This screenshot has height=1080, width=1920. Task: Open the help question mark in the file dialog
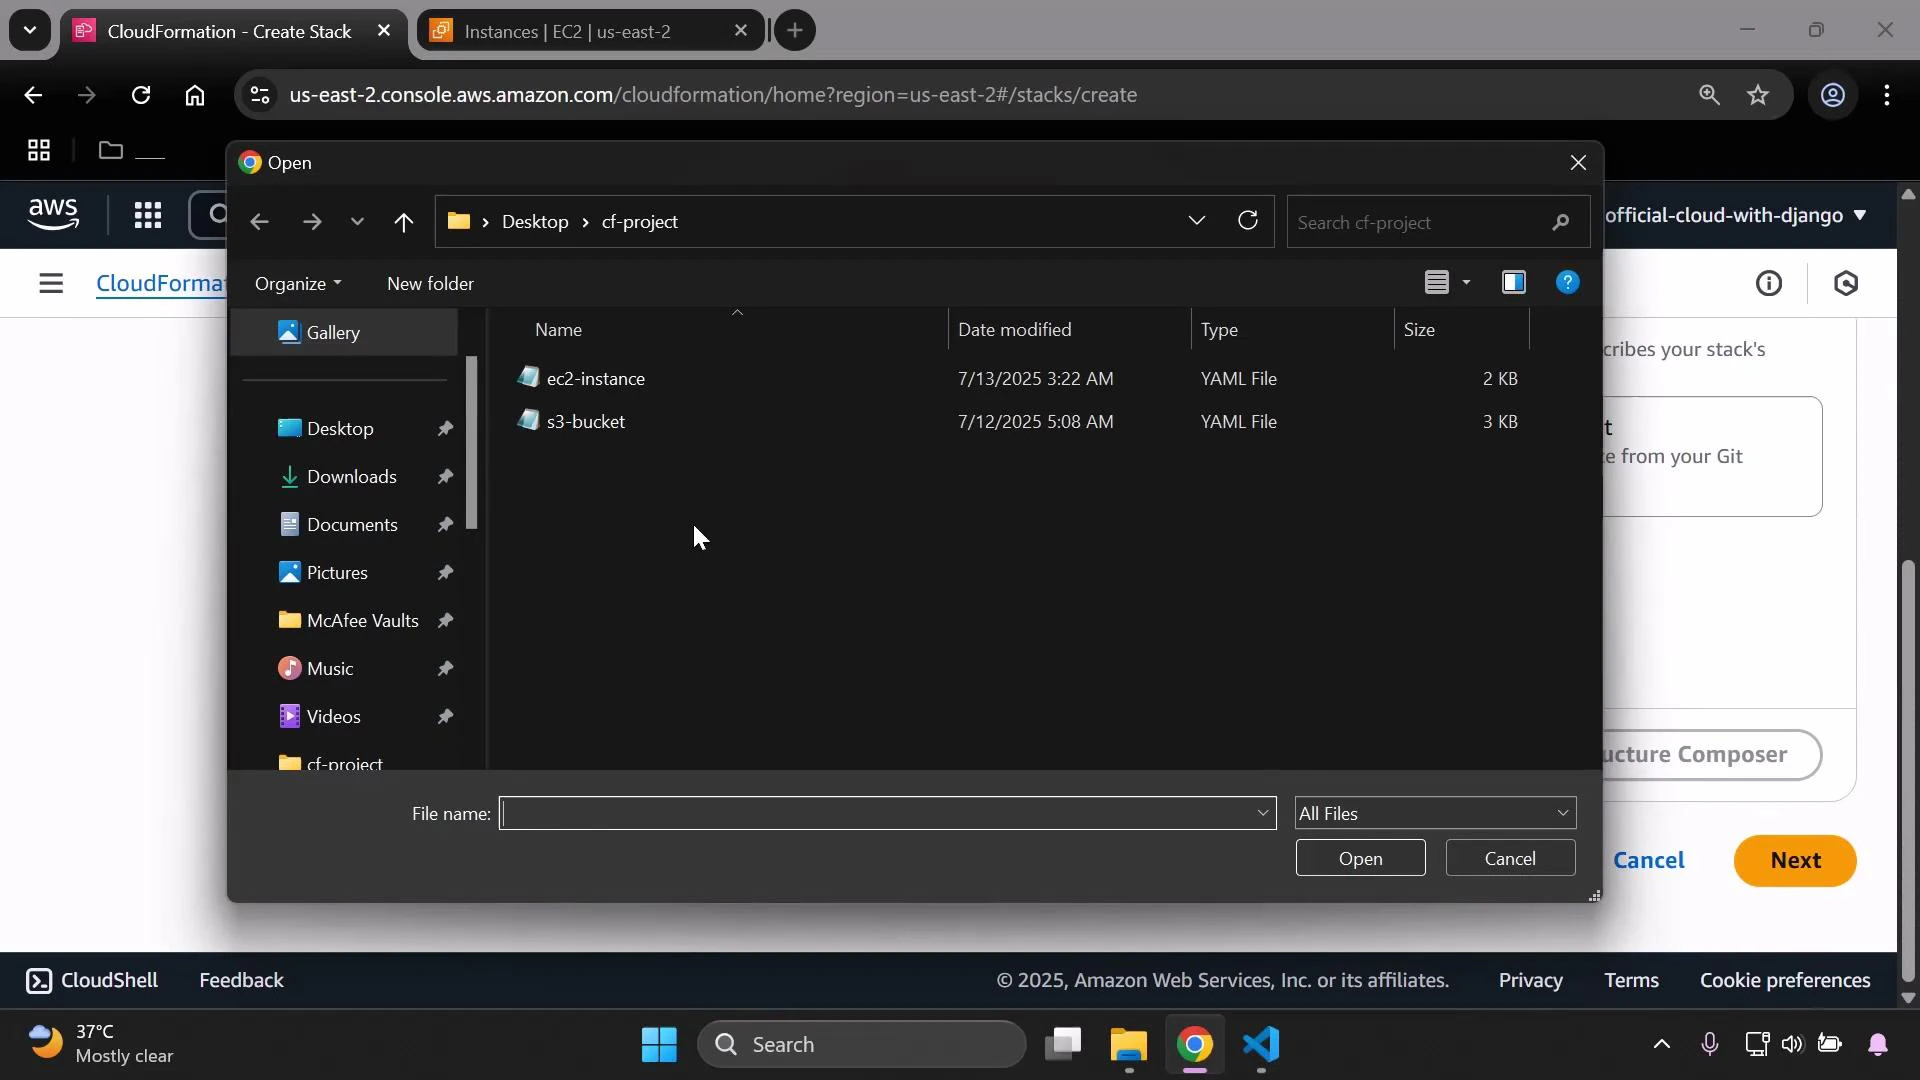(1567, 282)
